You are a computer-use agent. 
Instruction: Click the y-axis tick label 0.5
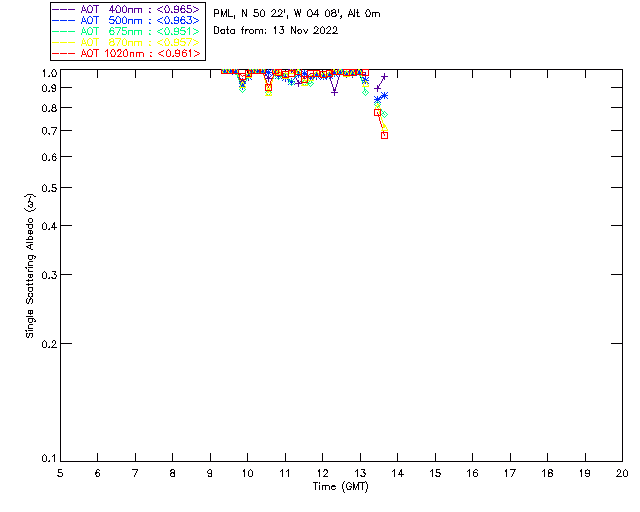click(x=49, y=188)
